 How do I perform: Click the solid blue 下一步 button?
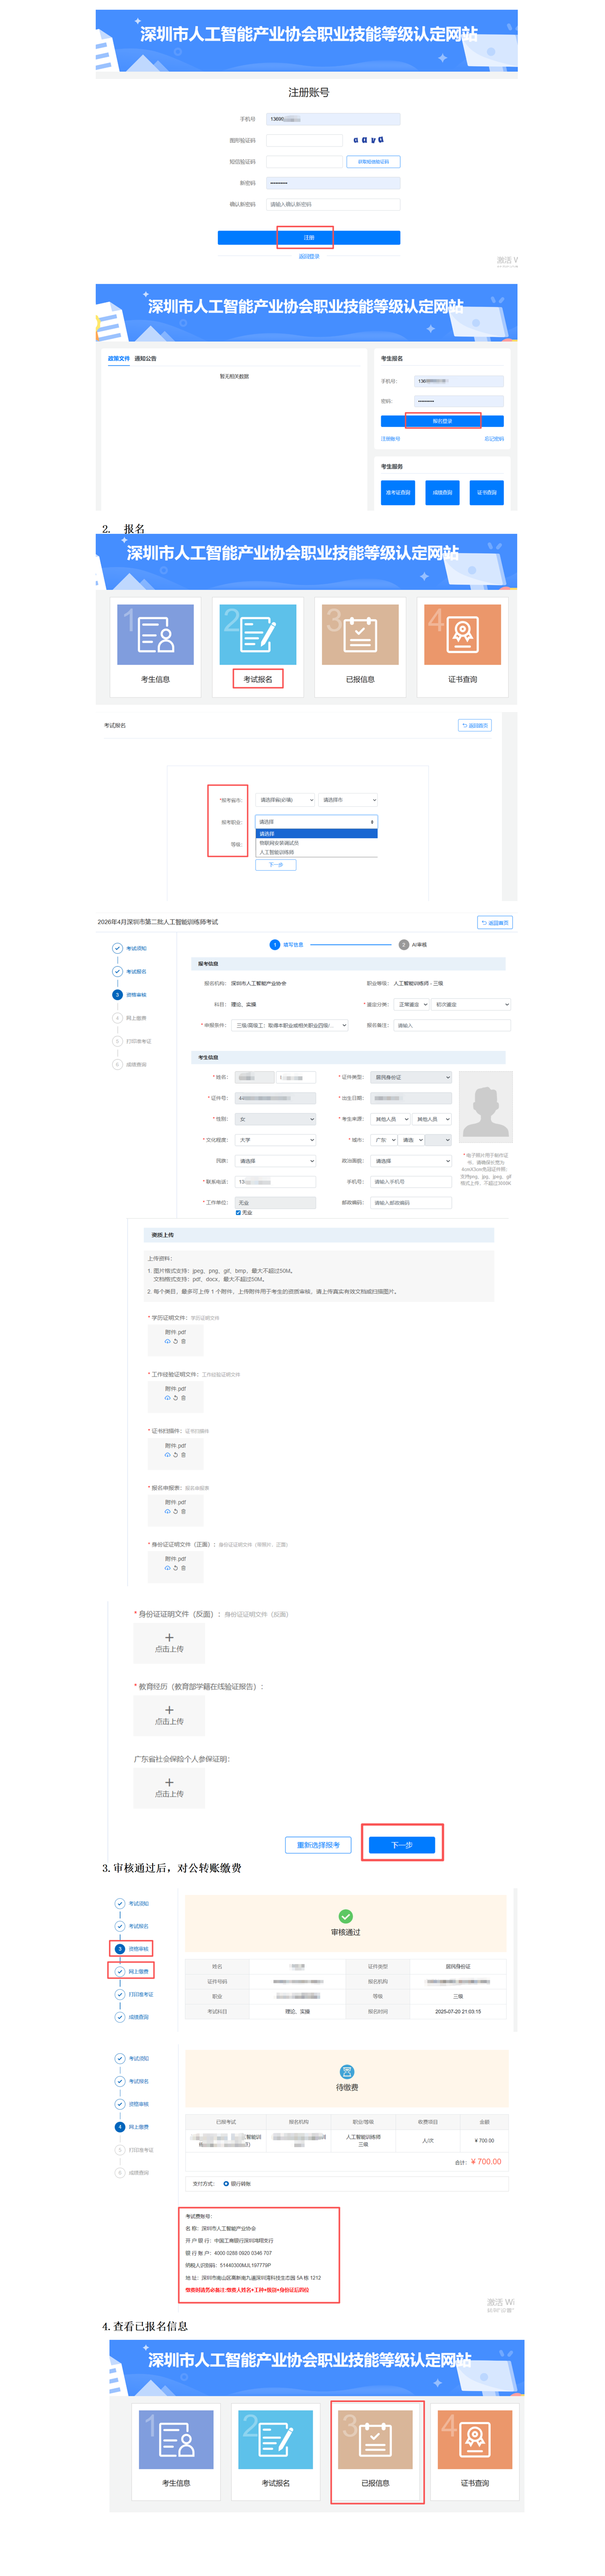[402, 1845]
